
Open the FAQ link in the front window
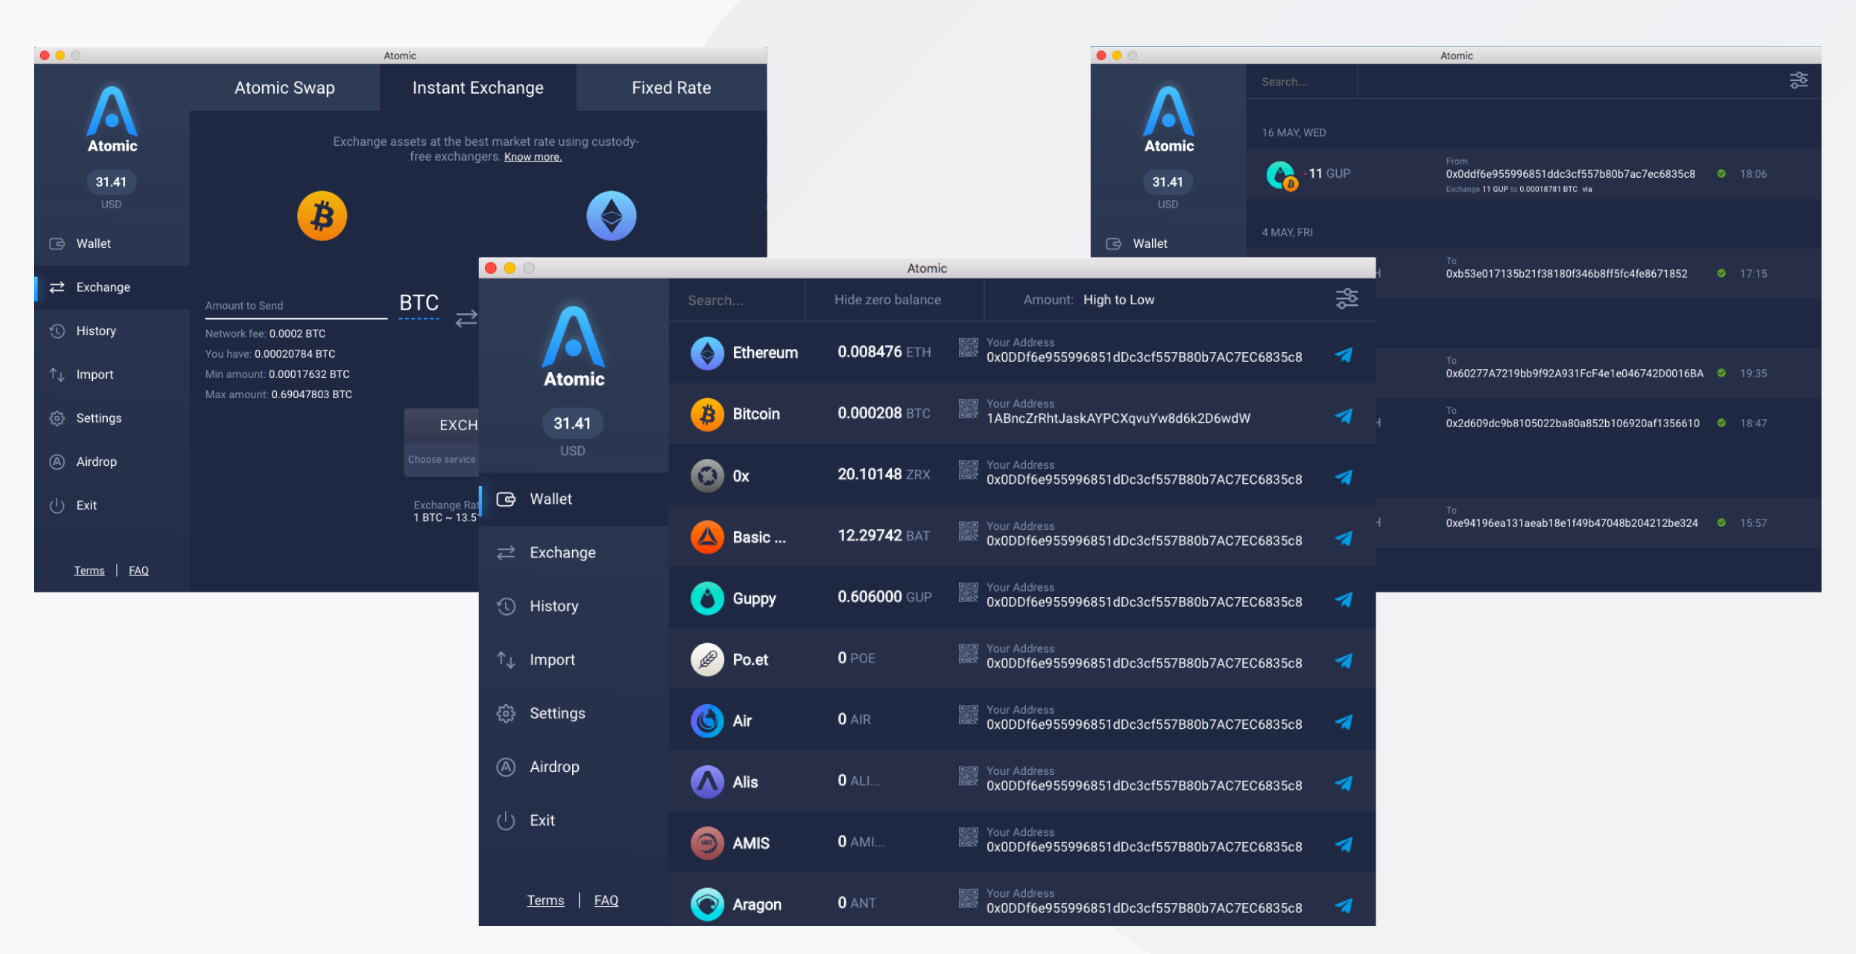click(x=606, y=901)
